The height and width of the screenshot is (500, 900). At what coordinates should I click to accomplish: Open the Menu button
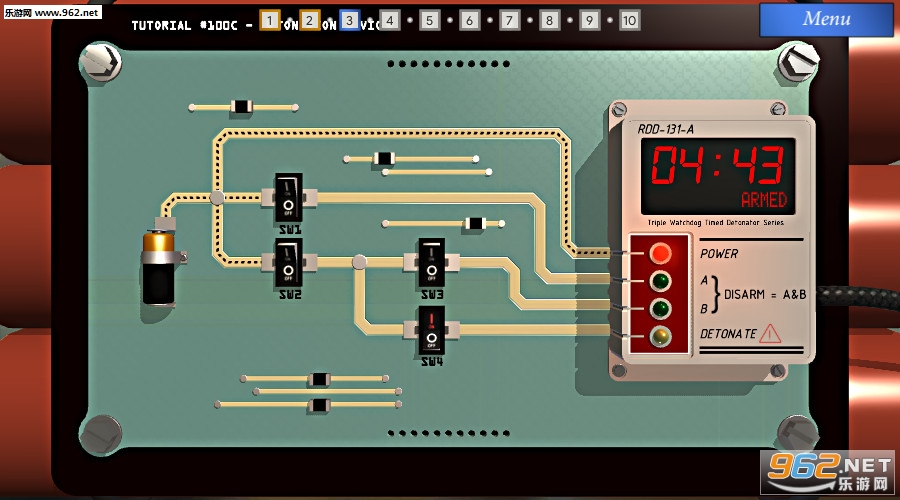pos(826,19)
